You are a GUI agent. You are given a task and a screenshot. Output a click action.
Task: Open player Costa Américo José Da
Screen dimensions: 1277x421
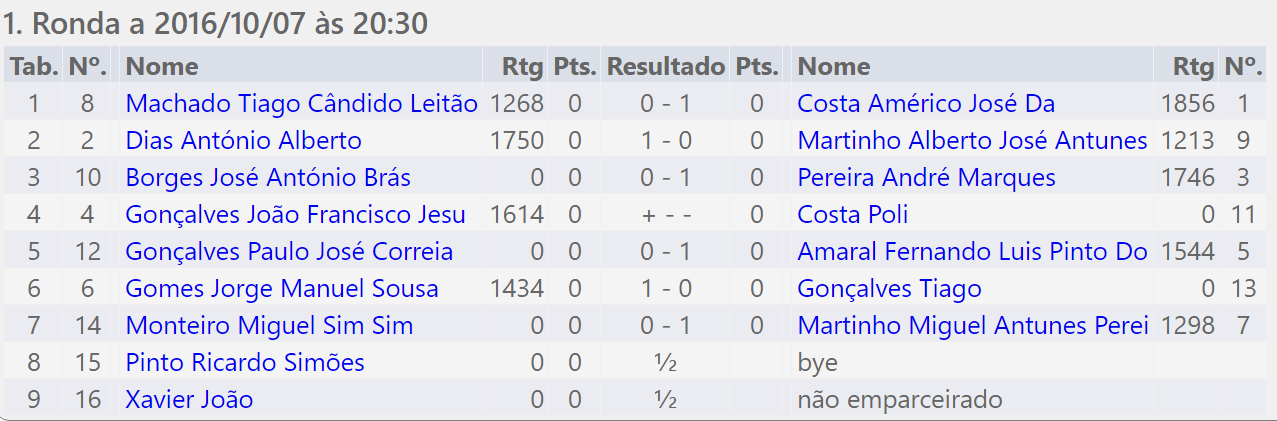pyautogui.click(x=926, y=104)
